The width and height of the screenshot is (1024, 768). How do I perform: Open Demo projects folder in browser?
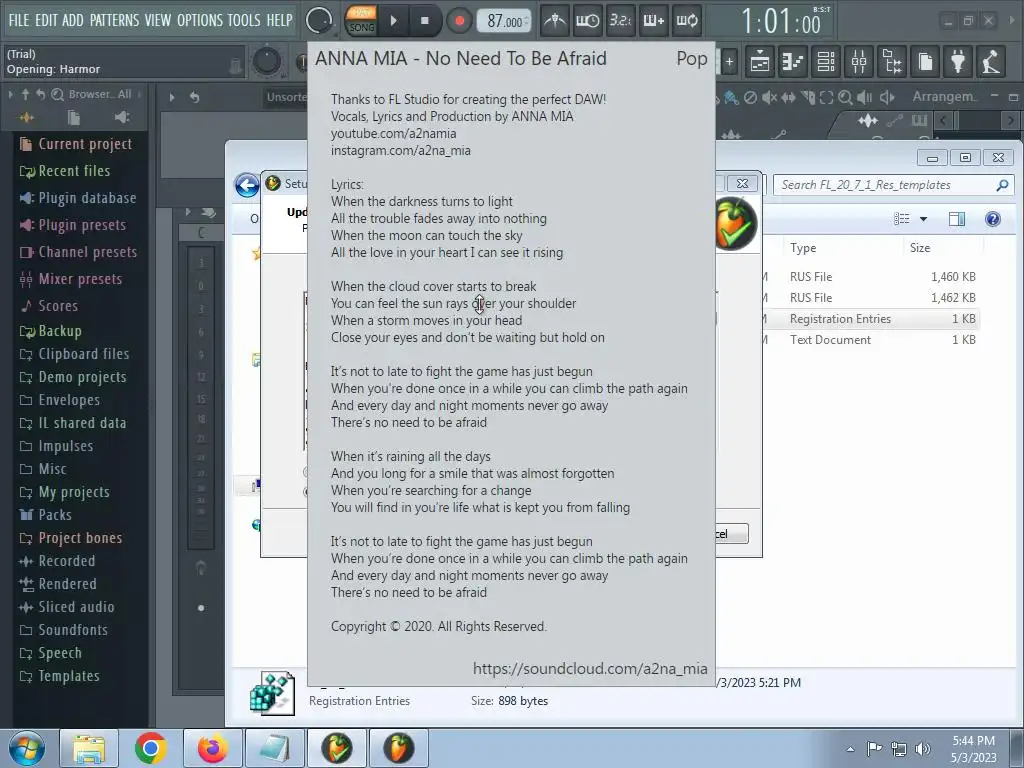[x=72, y=377]
